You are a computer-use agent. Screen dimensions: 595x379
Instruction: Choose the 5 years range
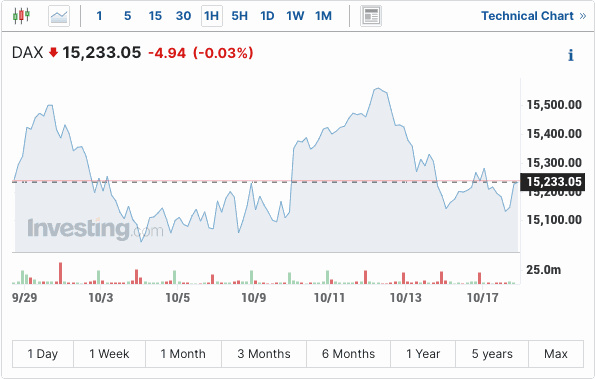(492, 354)
